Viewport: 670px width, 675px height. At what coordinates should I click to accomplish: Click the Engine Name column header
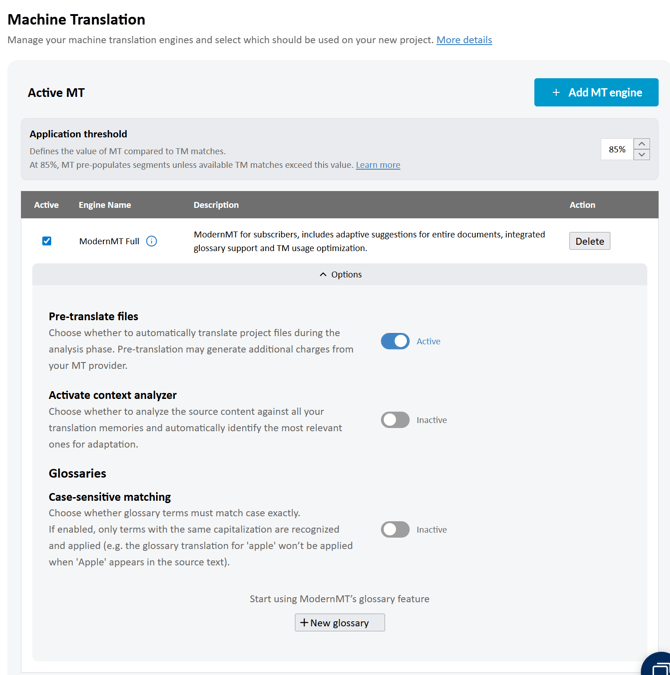click(x=105, y=205)
